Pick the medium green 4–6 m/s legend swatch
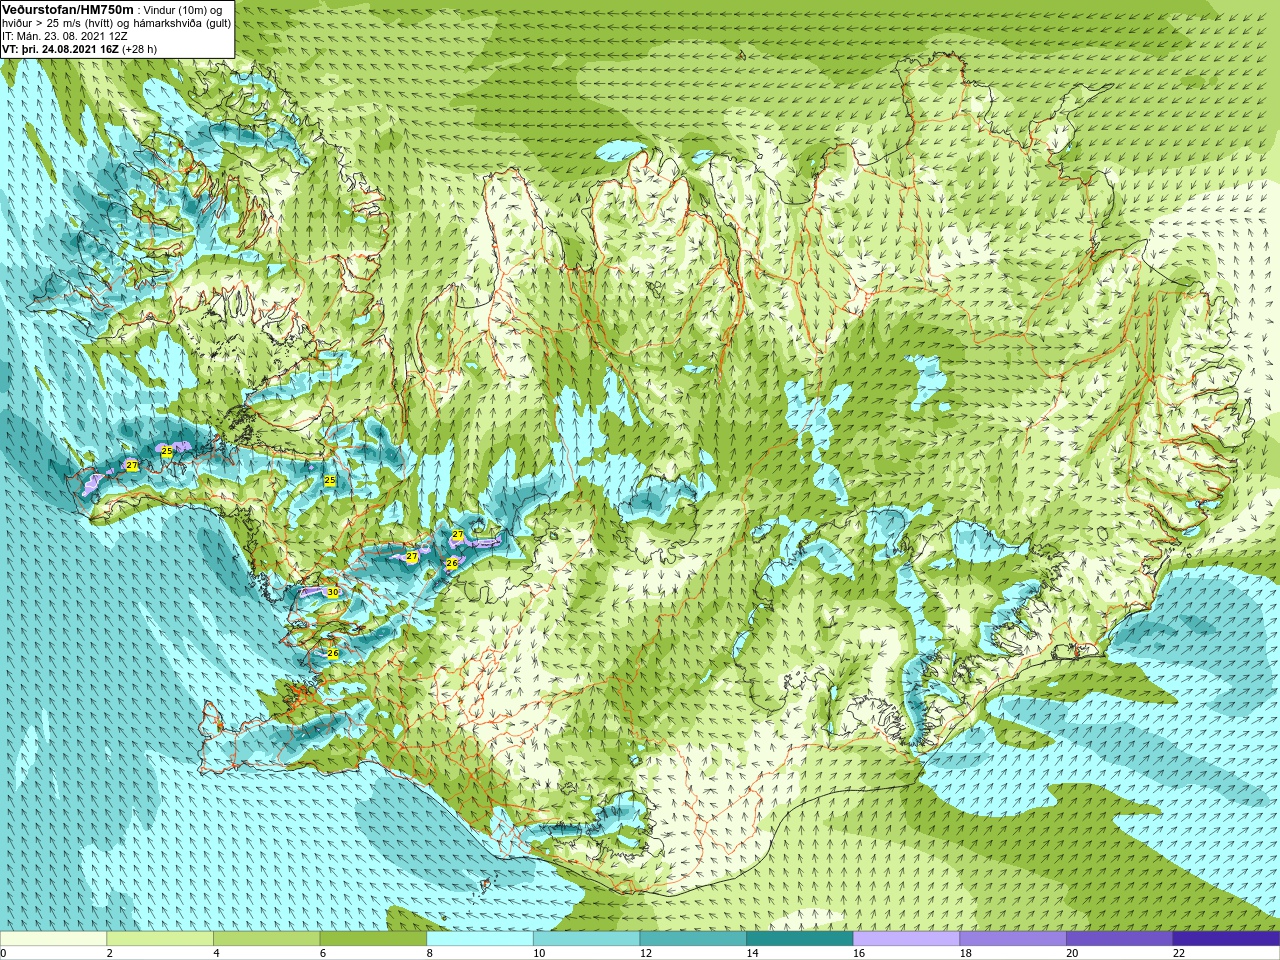 266,939
